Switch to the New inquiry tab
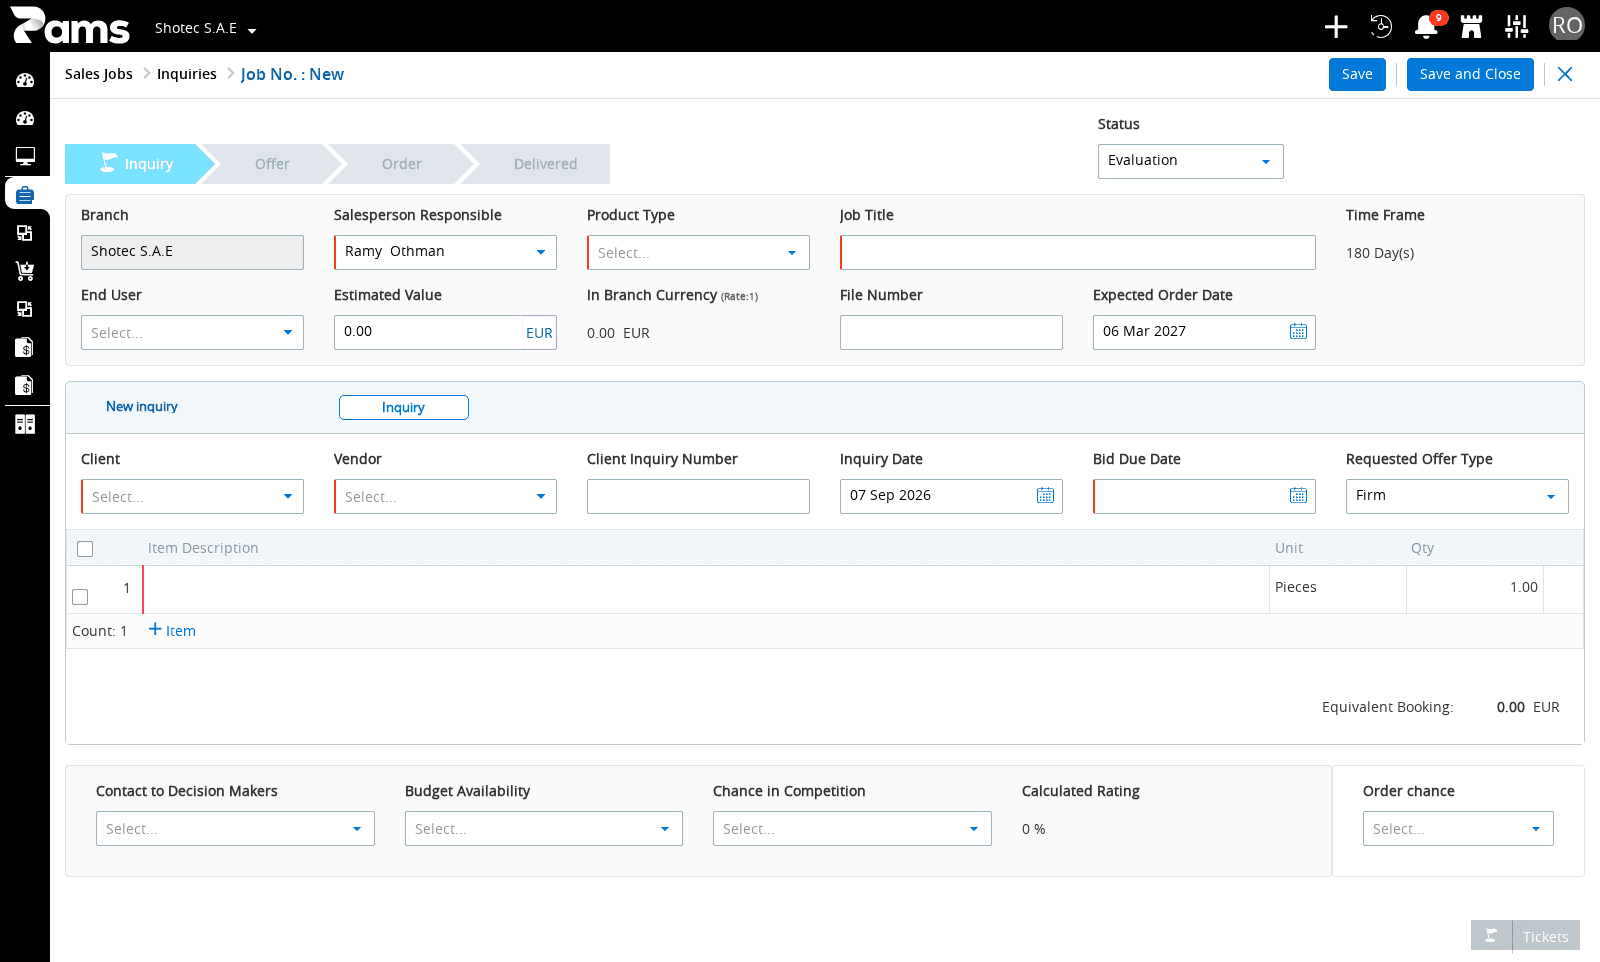 point(142,406)
